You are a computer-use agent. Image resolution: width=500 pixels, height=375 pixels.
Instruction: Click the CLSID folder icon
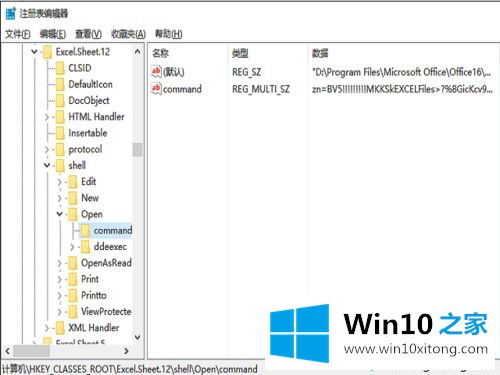click(x=60, y=68)
